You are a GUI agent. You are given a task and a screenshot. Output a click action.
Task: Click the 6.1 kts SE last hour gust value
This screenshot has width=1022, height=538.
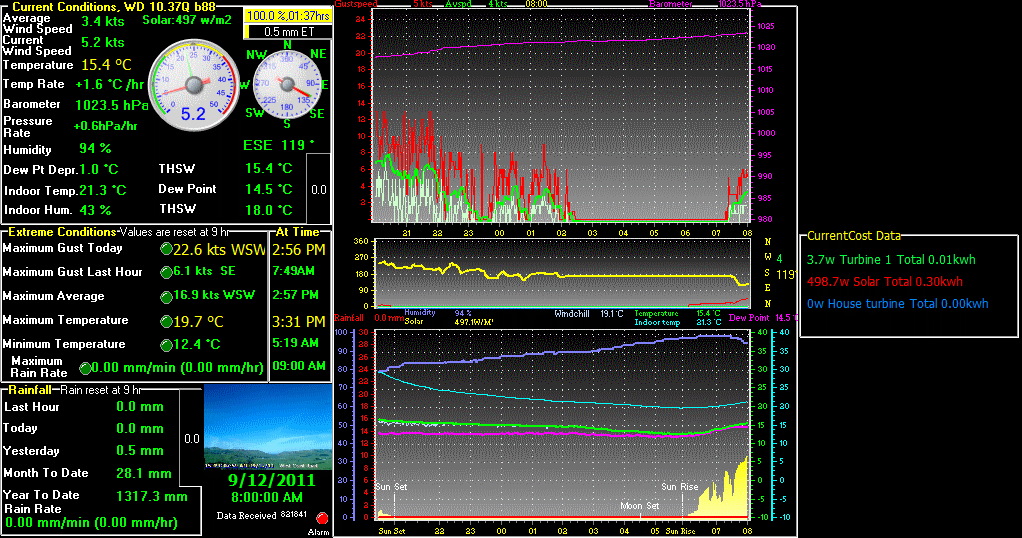[x=206, y=271]
